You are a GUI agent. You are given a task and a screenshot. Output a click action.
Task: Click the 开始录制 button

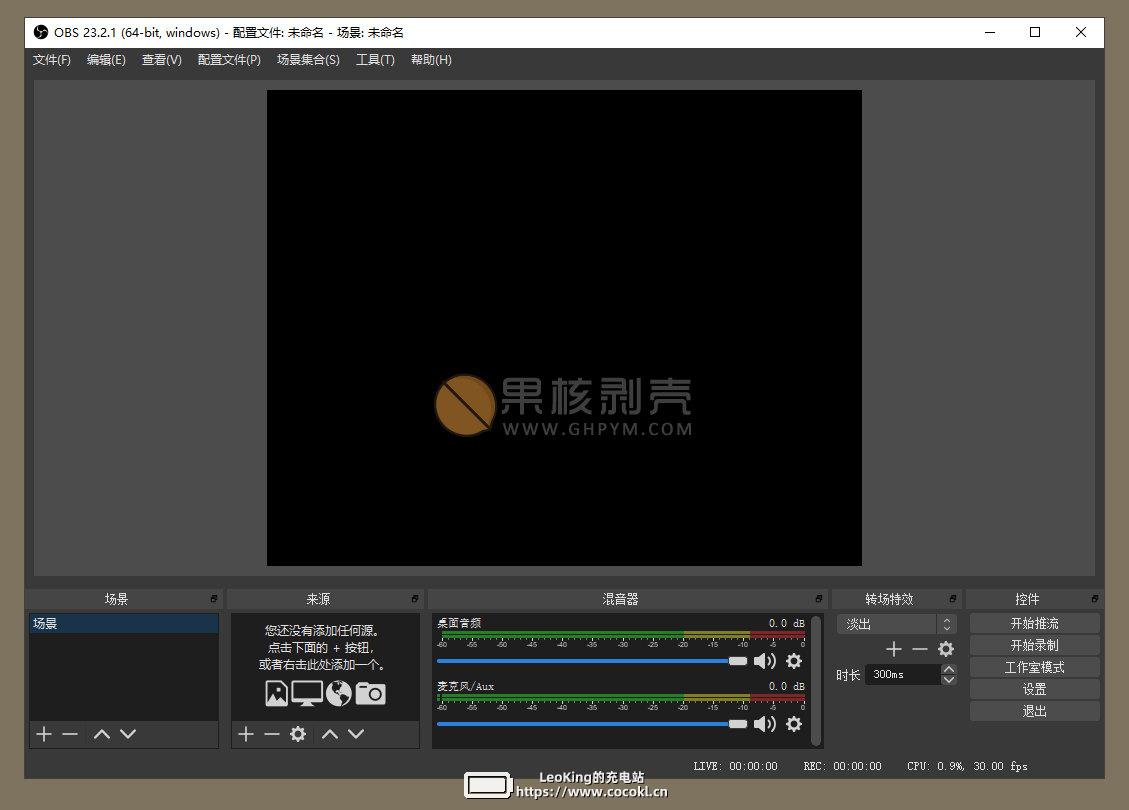pos(1035,645)
